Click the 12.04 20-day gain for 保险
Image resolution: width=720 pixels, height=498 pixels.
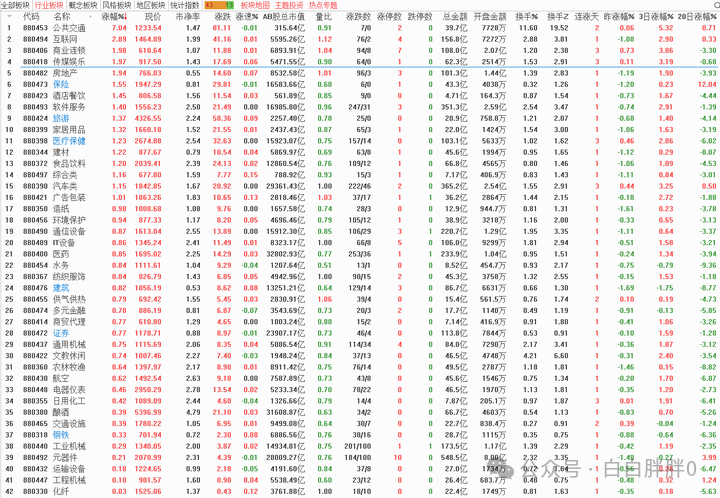707,84
